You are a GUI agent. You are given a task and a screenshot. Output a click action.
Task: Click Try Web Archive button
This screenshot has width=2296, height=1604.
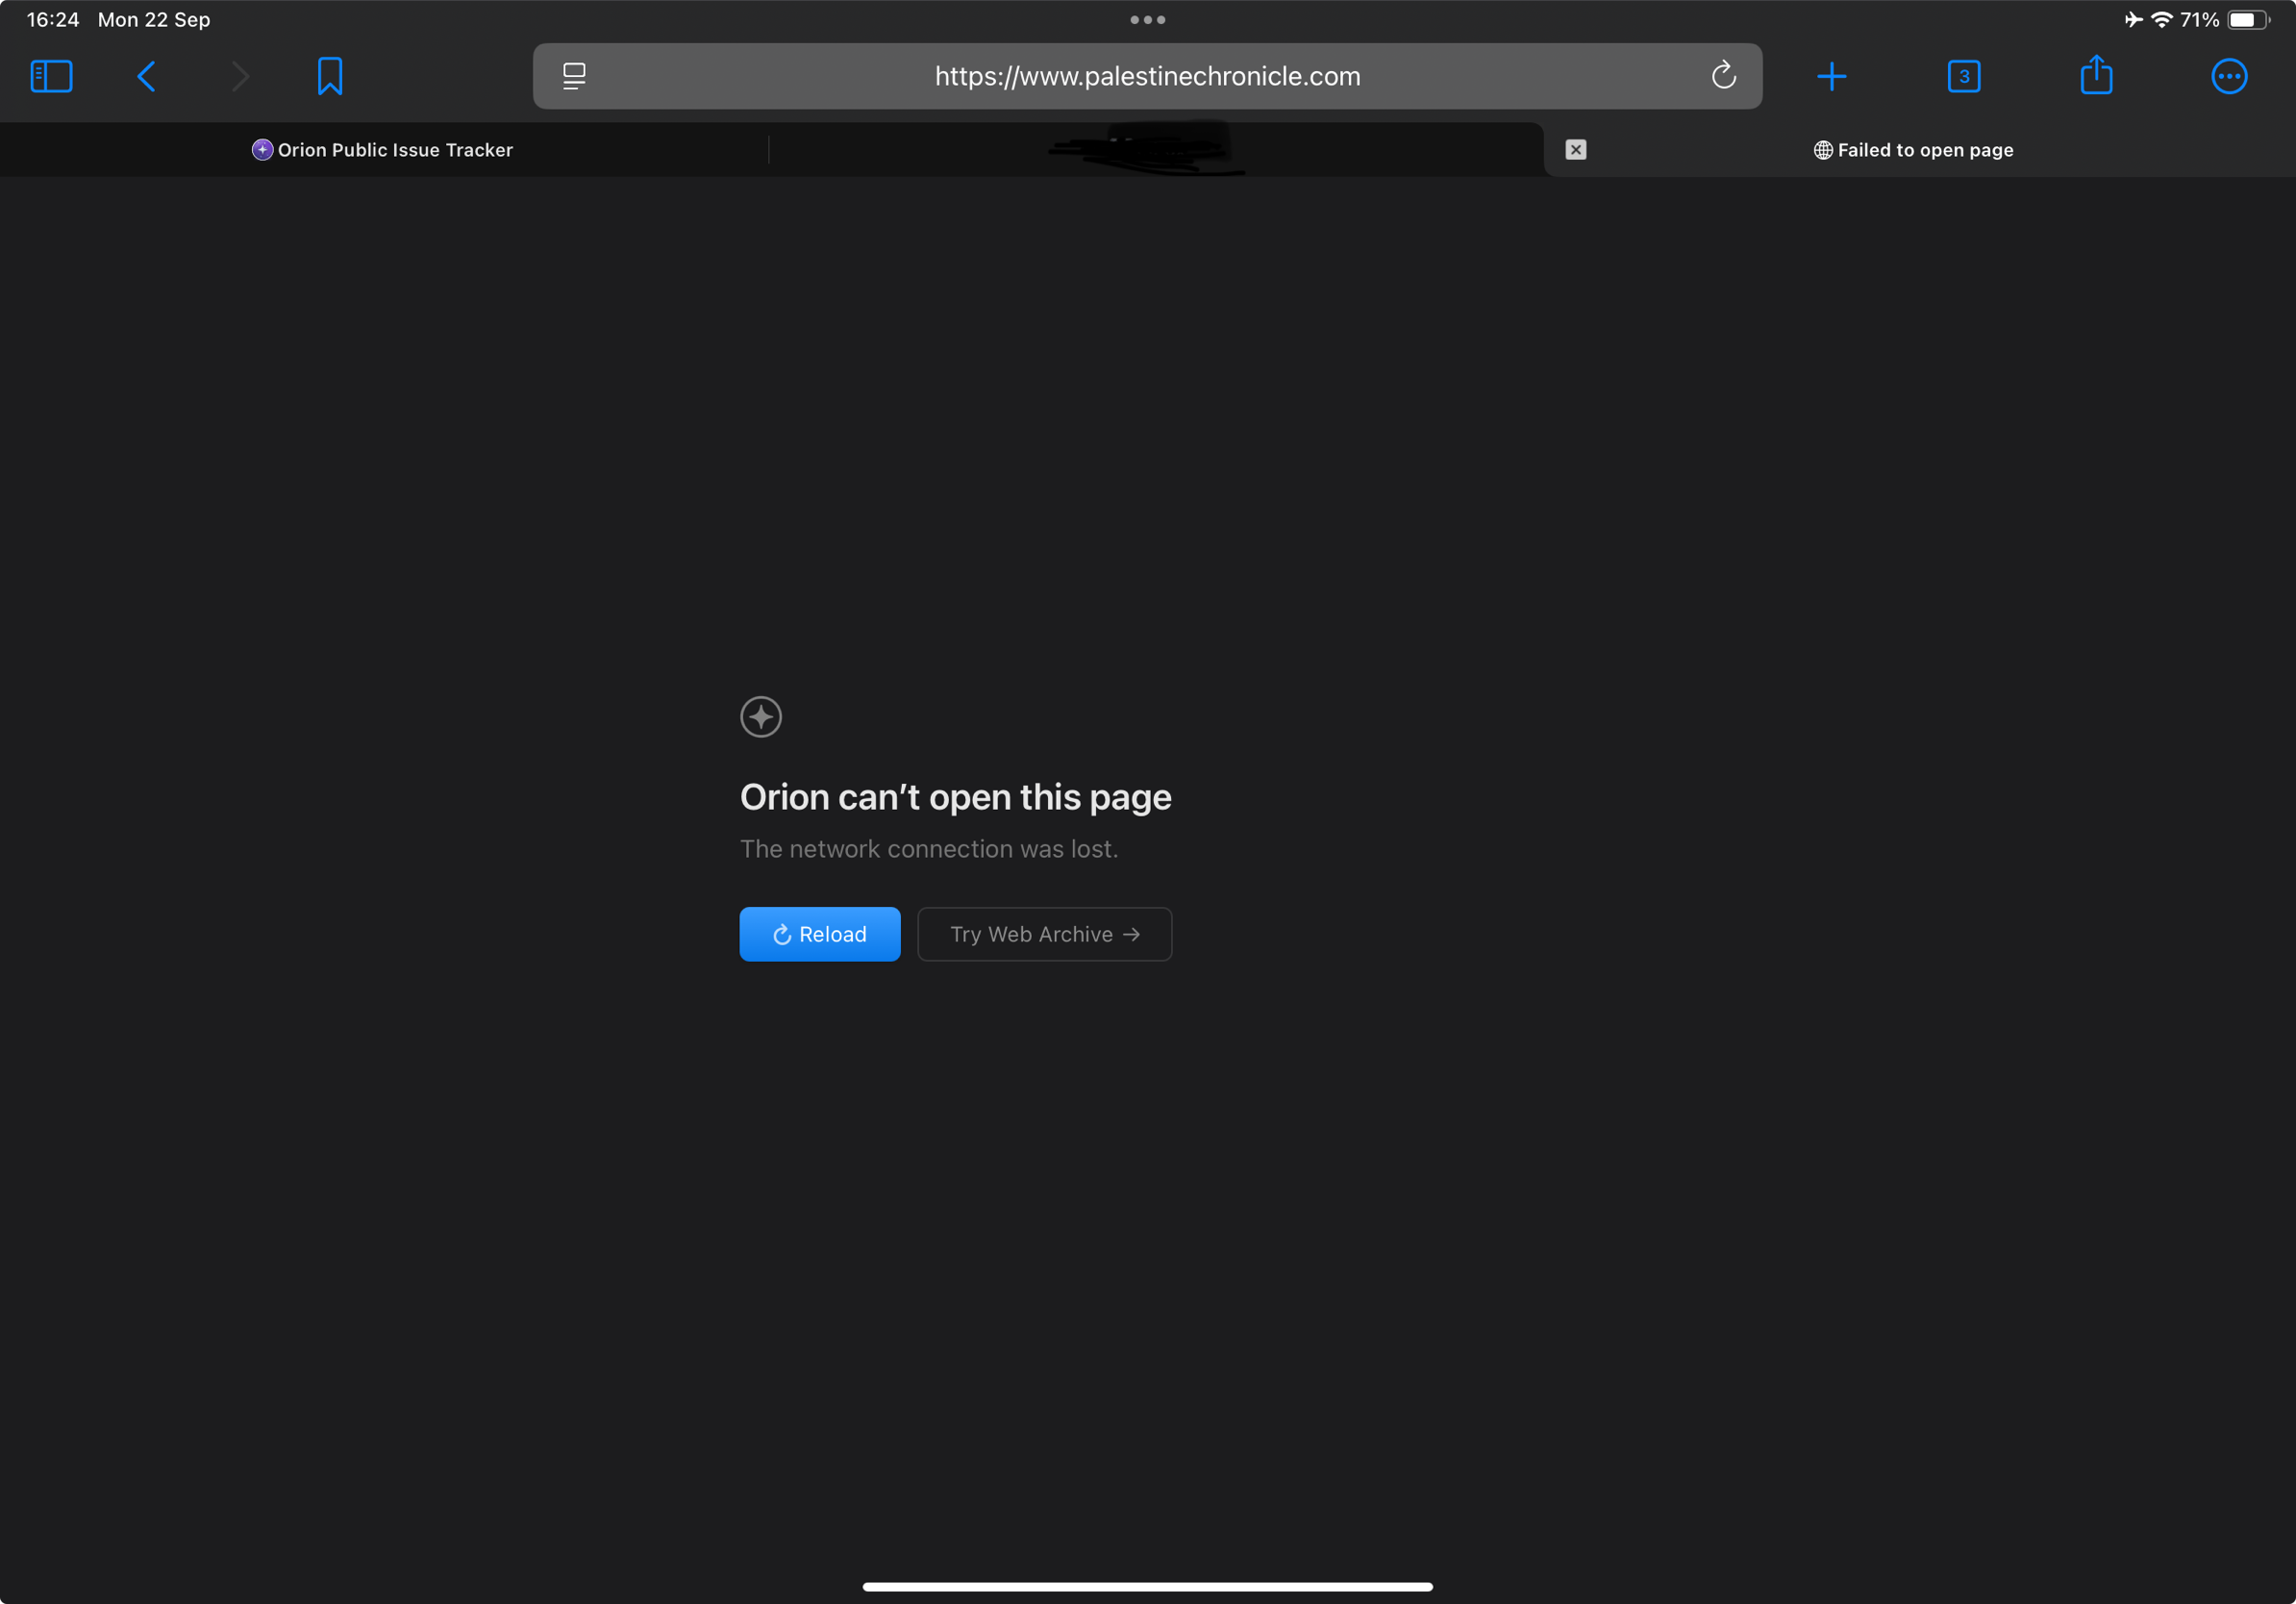pos(1044,934)
